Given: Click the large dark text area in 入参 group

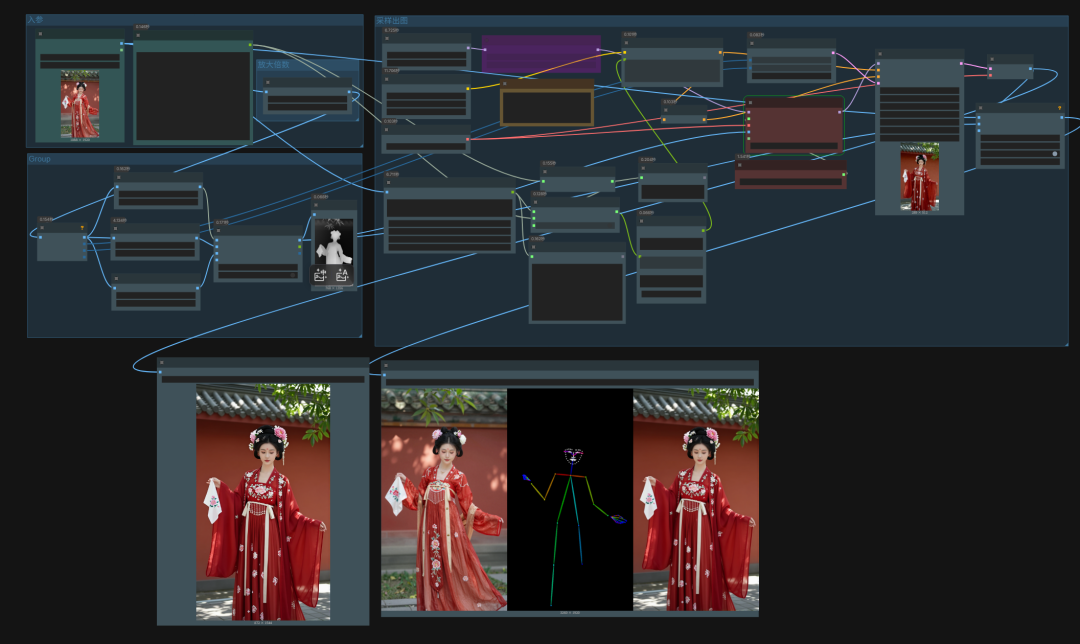Looking at the screenshot, I should tap(193, 96).
